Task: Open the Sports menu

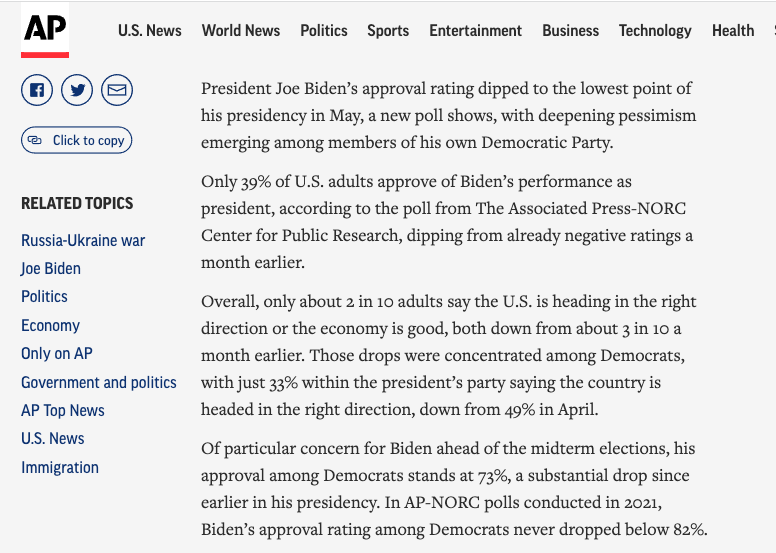Action: click(388, 30)
